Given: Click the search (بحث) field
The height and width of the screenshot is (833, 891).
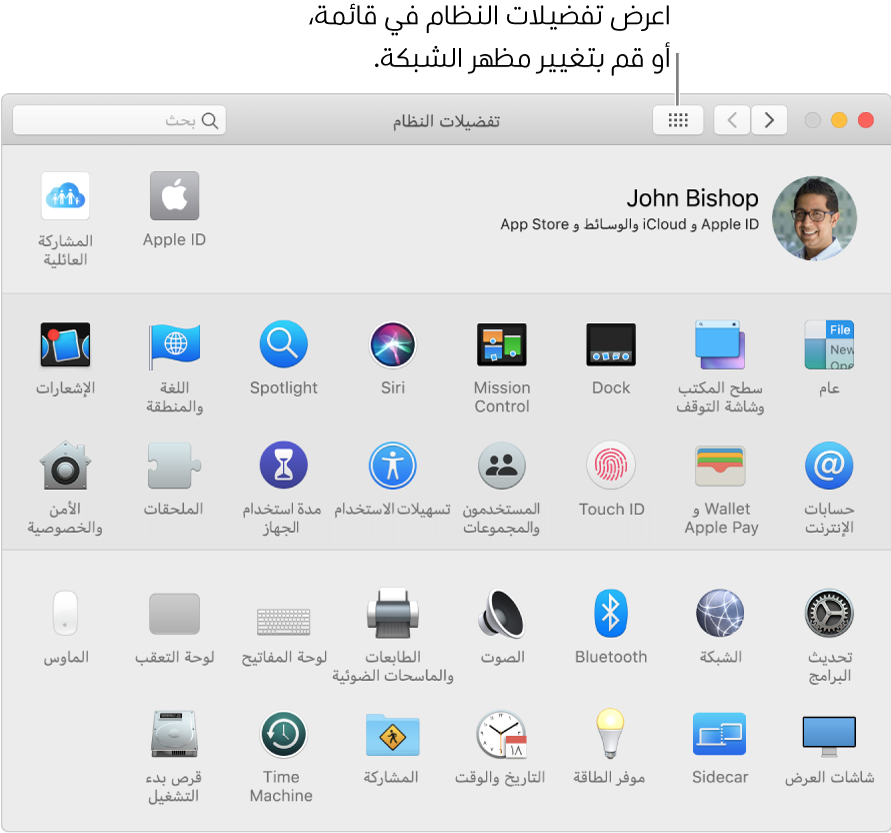Looking at the screenshot, I should [119, 120].
